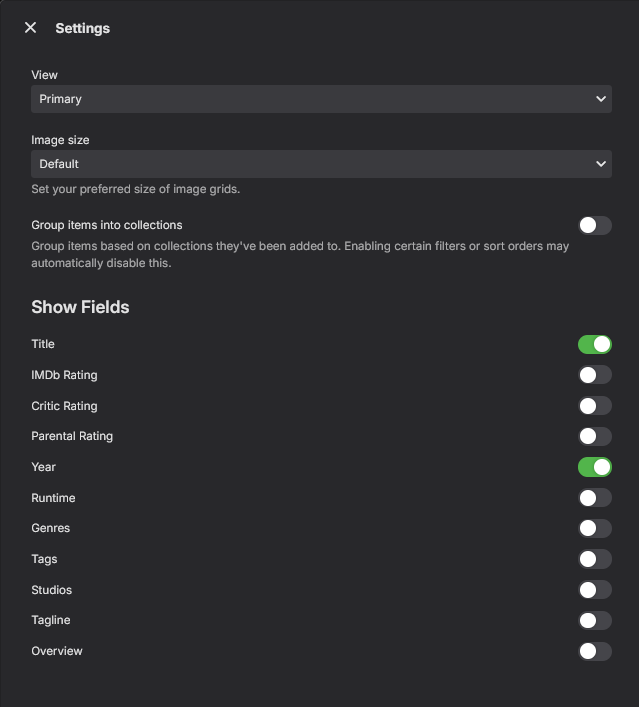Switch on Studios field
Screen dimensions: 639x707
coord(594,590)
